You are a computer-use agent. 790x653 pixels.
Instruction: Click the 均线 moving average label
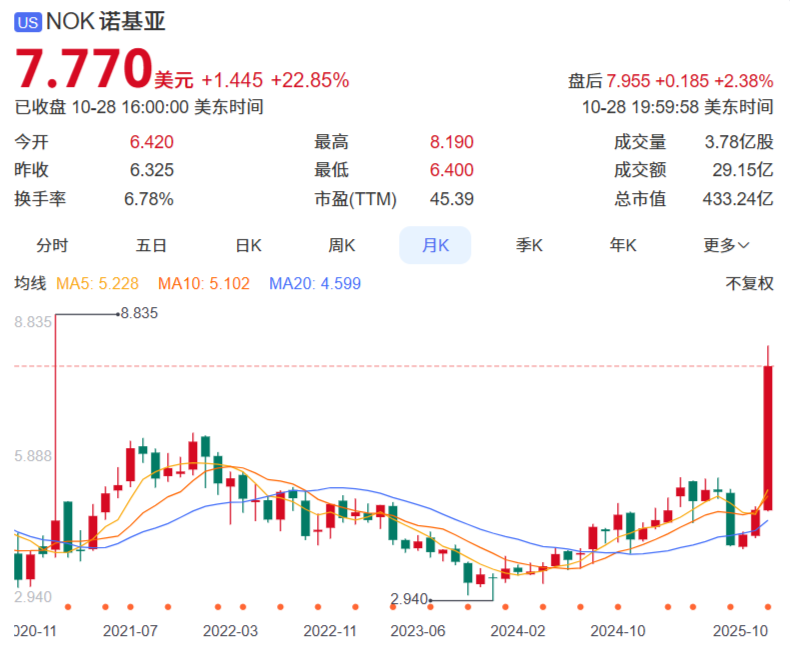tap(30, 283)
